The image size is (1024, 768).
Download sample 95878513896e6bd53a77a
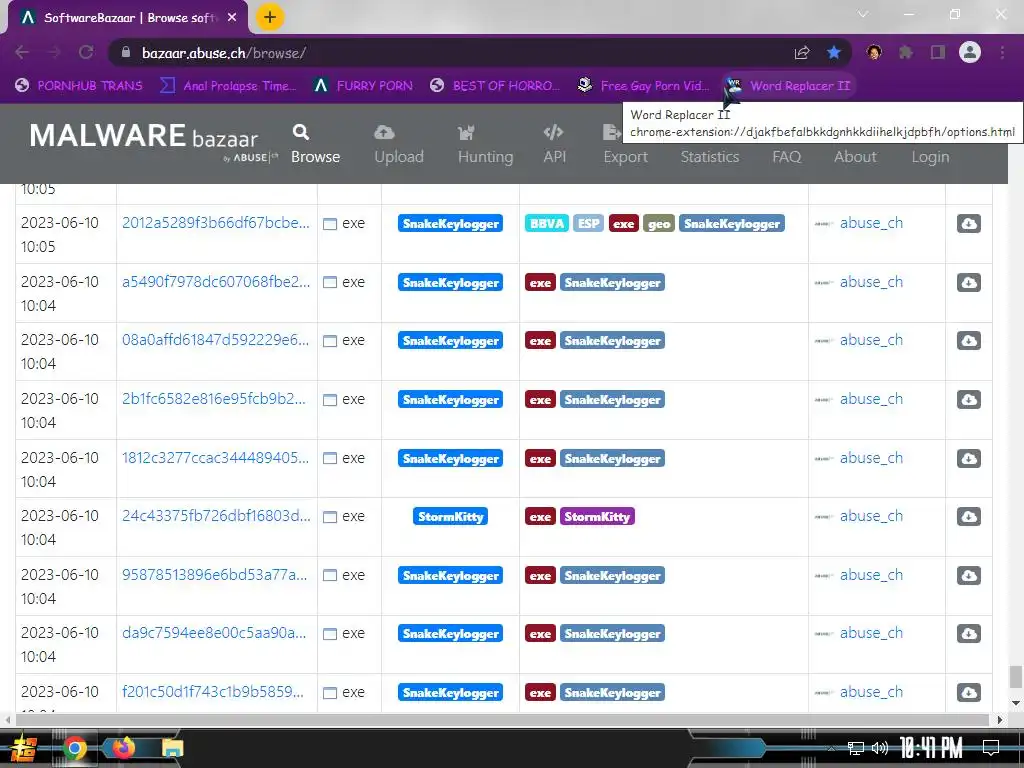[x=968, y=575]
